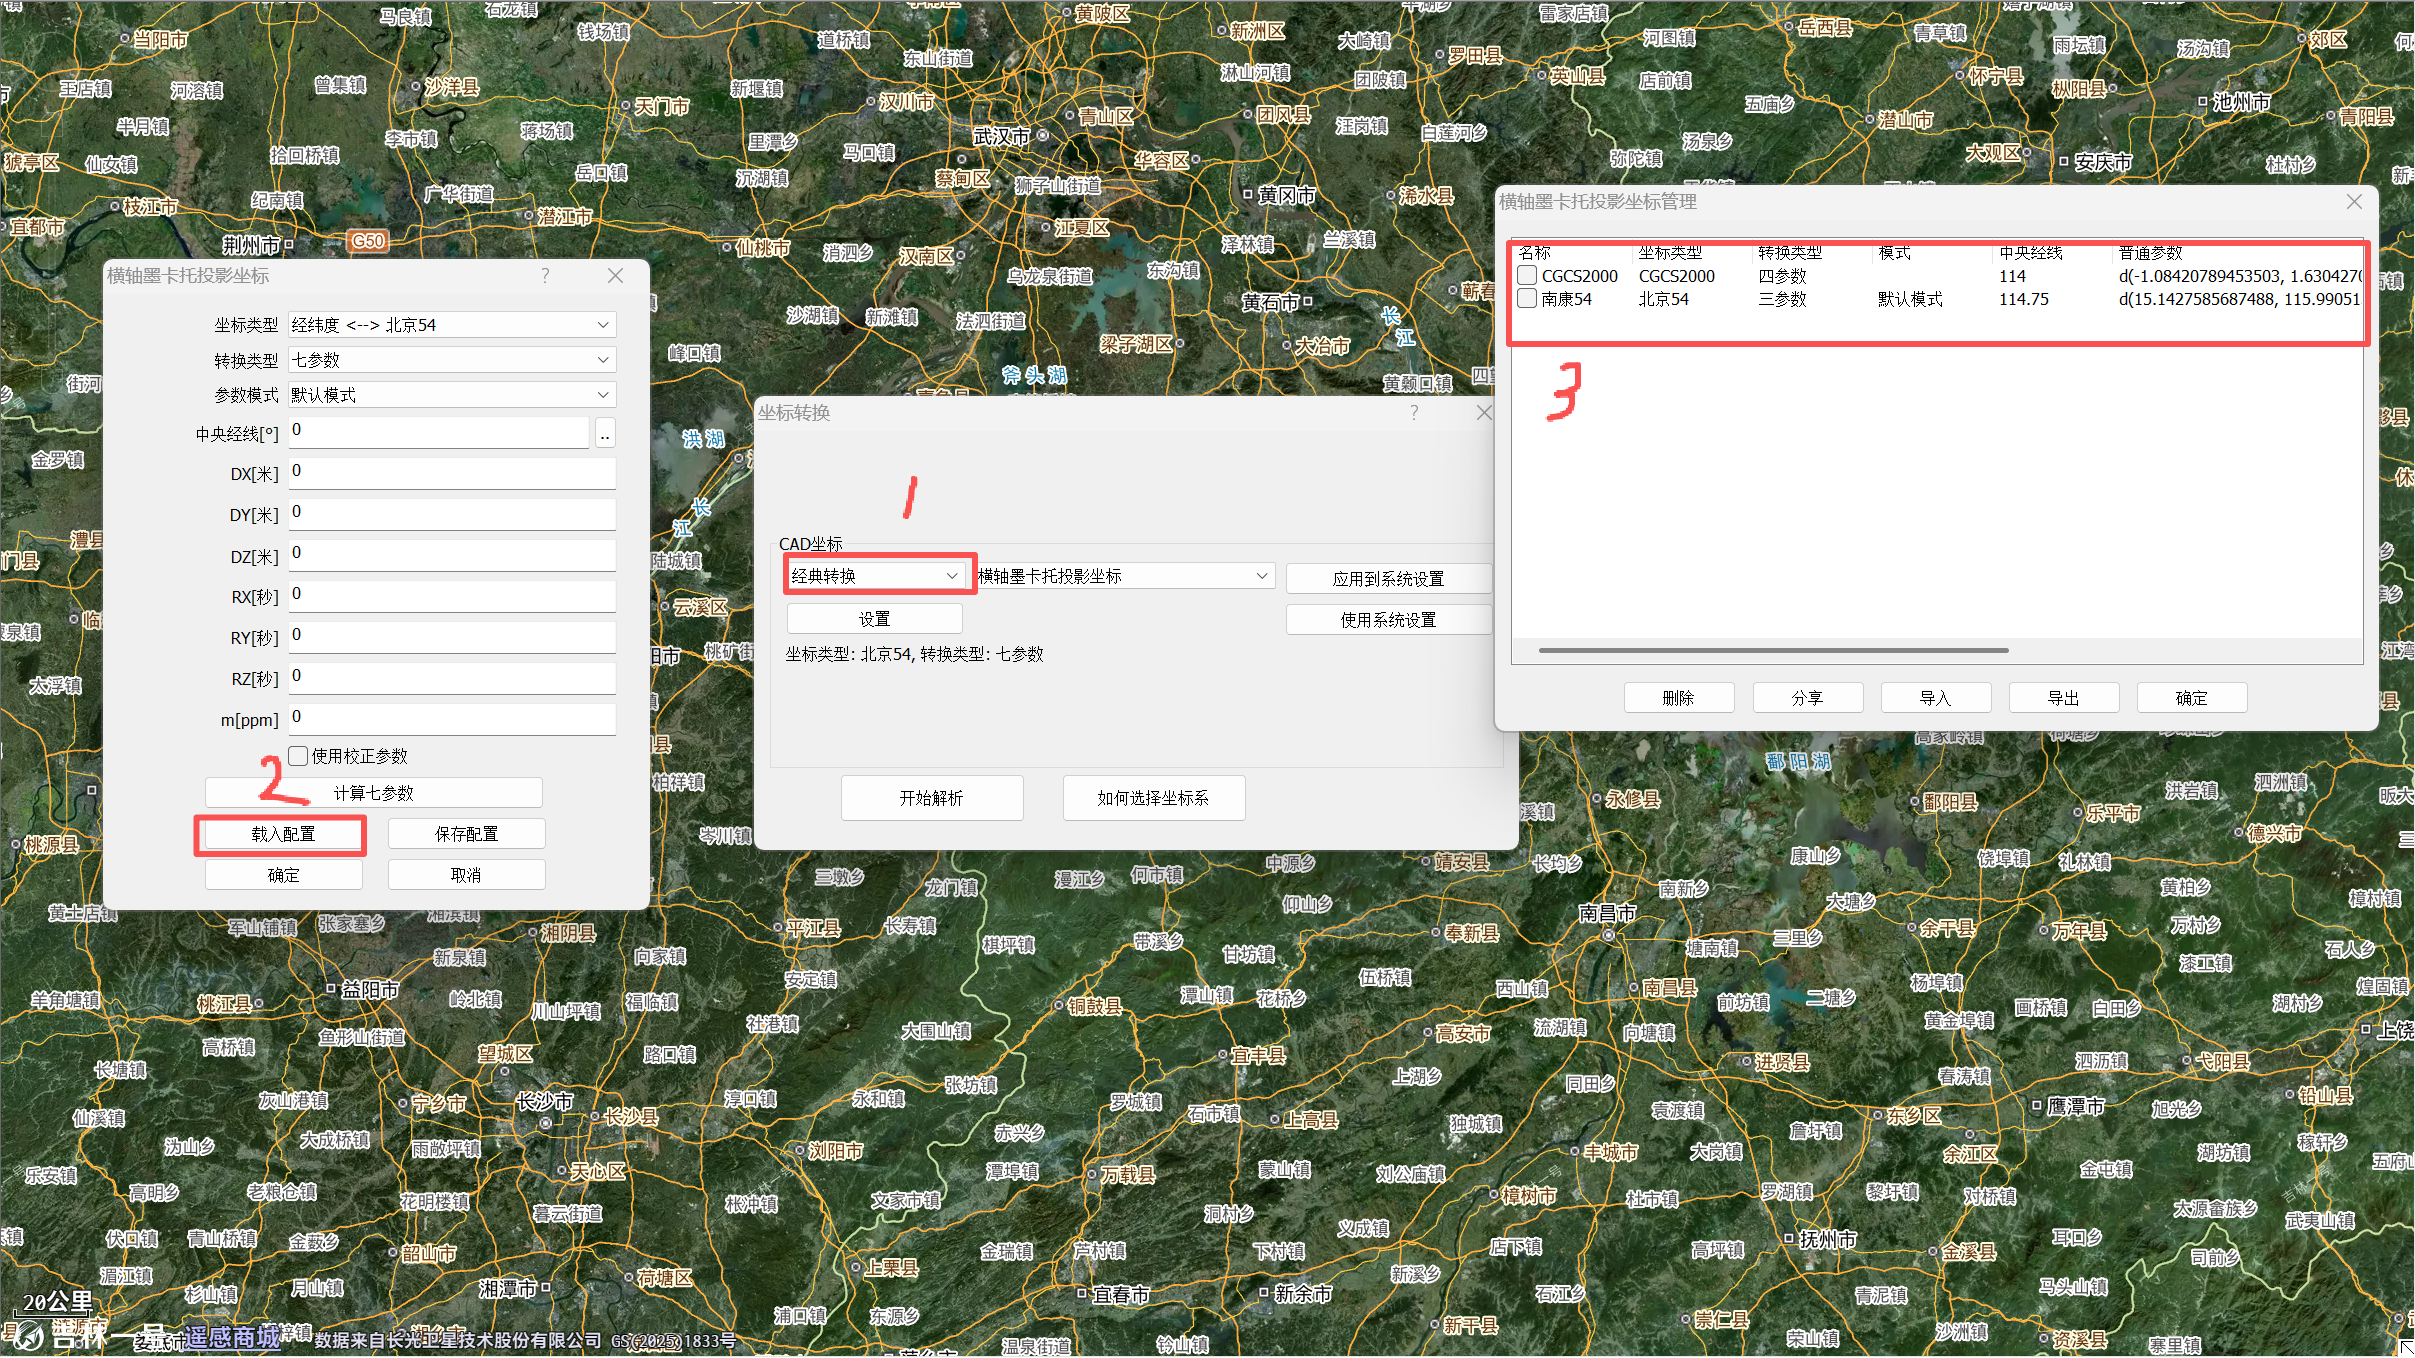Click the help icon in 坐标转换 dialog
The image size is (2415, 1358).
[x=1414, y=413]
